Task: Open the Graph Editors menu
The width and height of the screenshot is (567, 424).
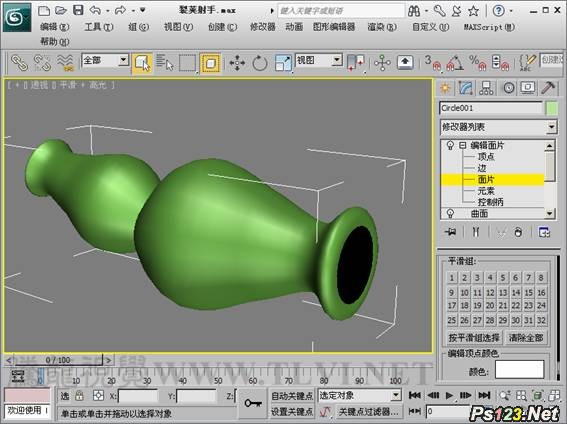Action: (x=334, y=27)
